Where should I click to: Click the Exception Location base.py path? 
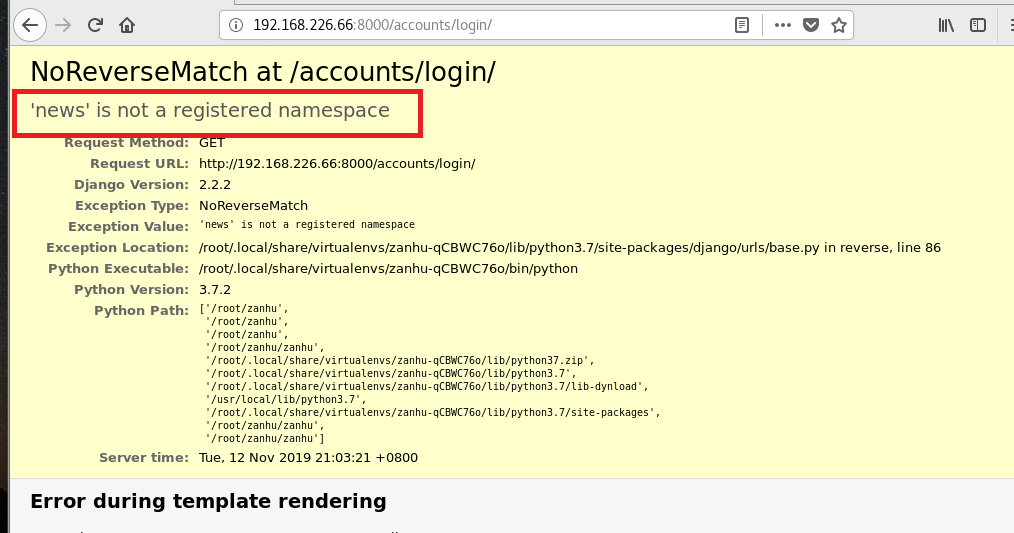click(570, 248)
